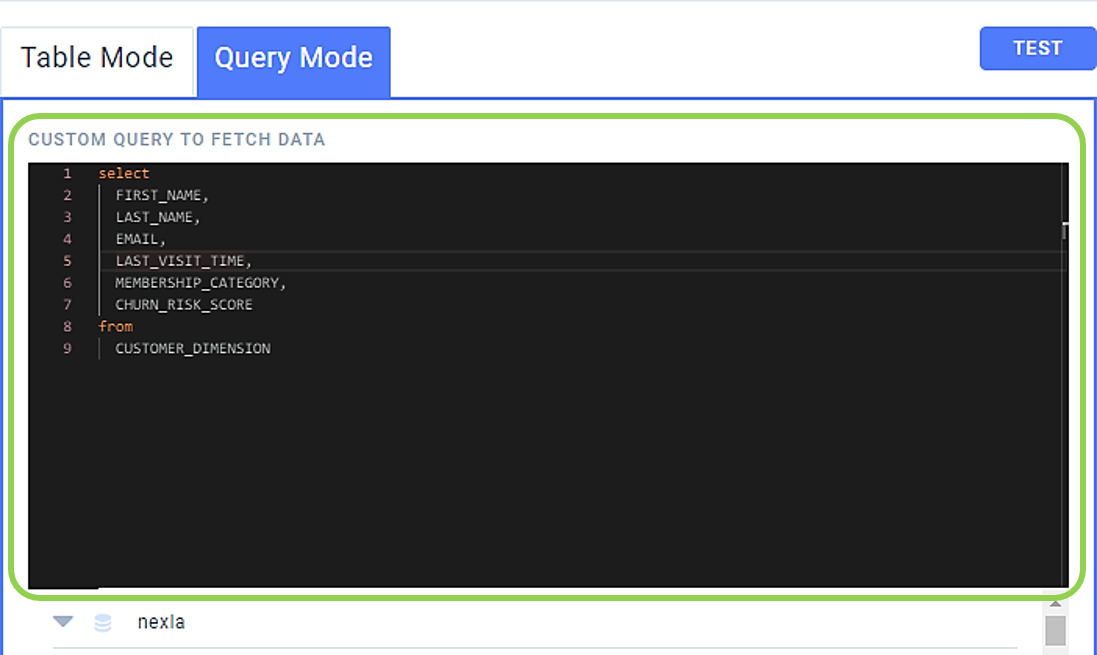1097x655 pixels.
Task: Click LAST_NAME on line 3
Action: click(x=155, y=217)
